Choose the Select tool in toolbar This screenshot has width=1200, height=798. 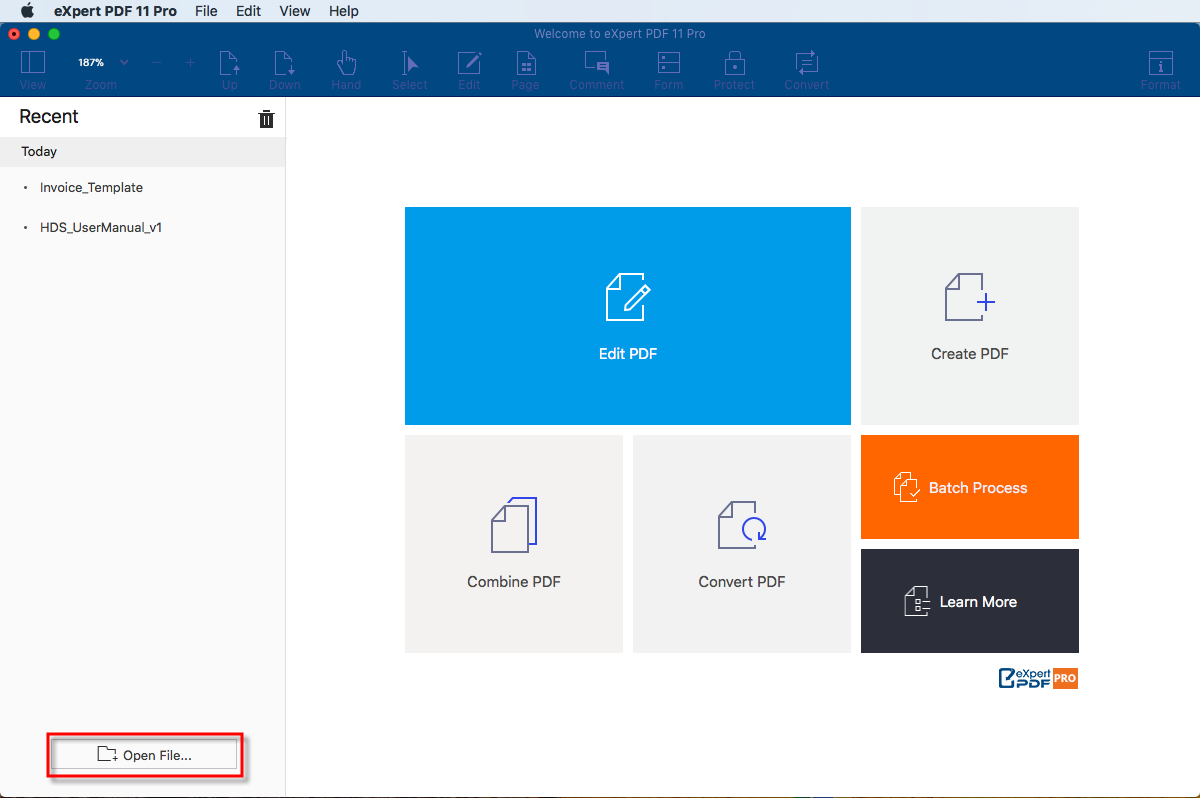(410, 63)
